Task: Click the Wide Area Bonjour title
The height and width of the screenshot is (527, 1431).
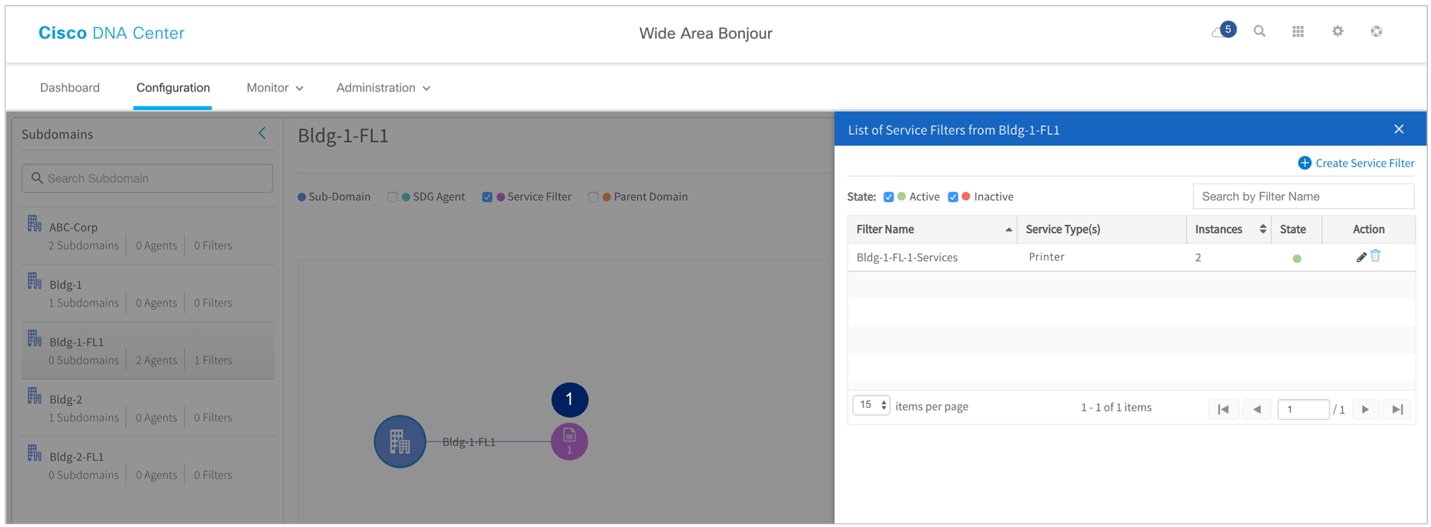Action: [706, 33]
